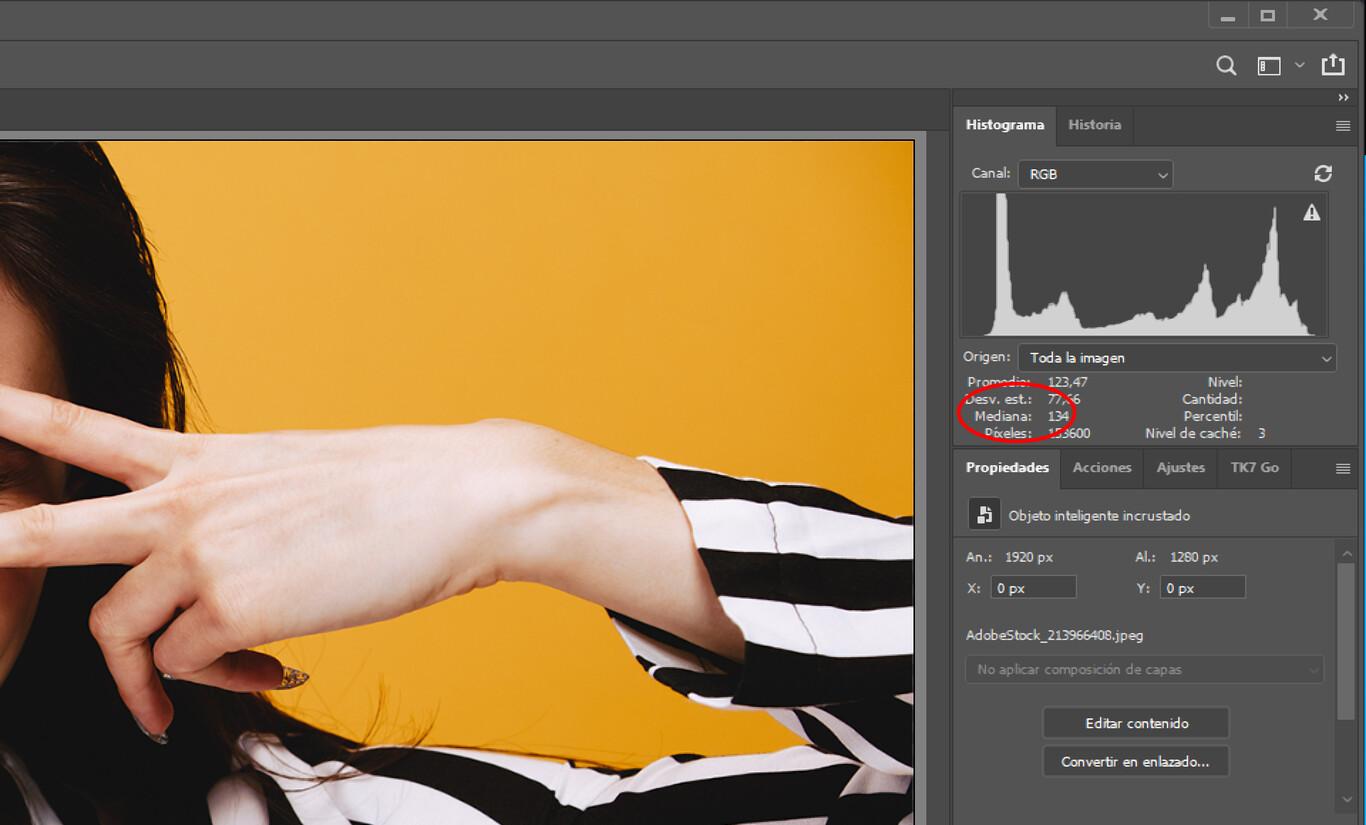This screenshot has height=825, width=1366.
Task: Click the embedded smart object badge icon
Action: click(x=984, y=513)
